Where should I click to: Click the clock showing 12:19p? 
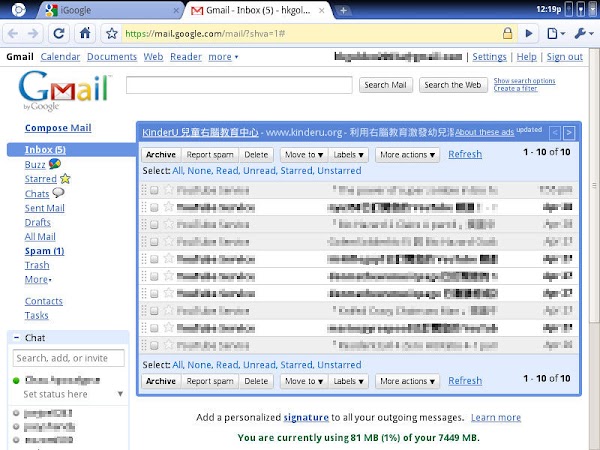coord(548,9)
